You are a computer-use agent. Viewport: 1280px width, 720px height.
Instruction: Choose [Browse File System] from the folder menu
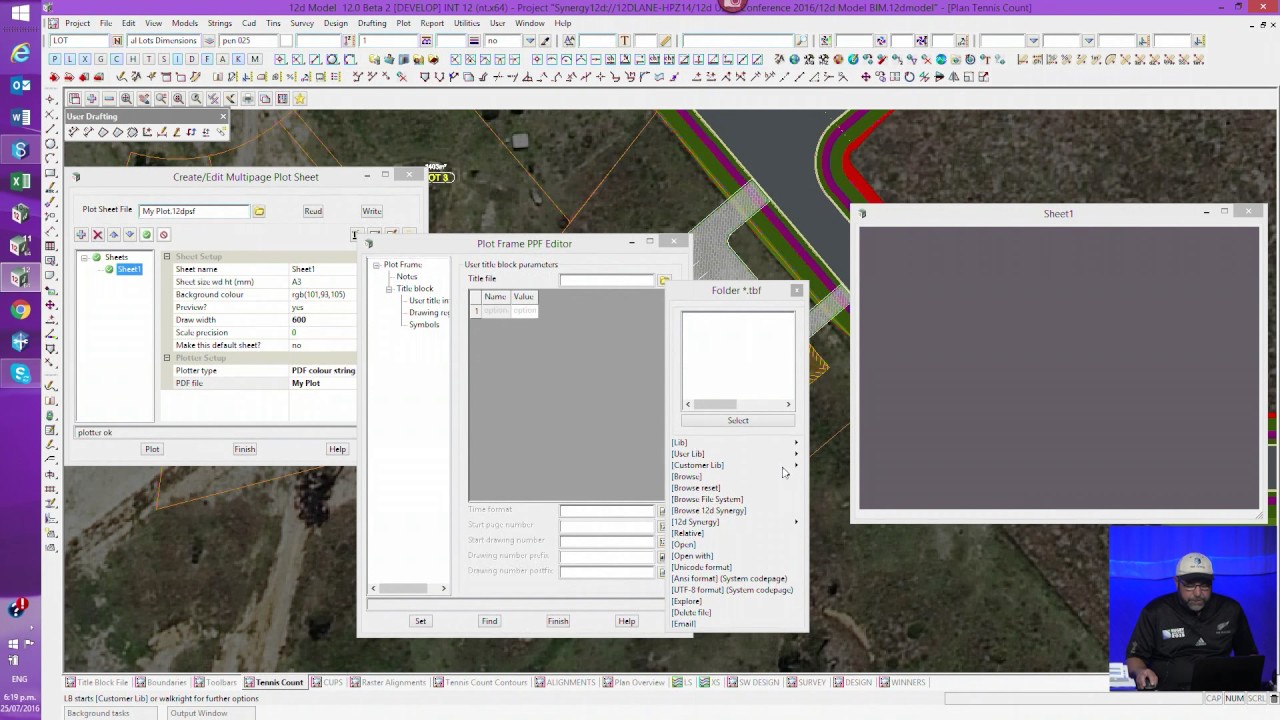pos(707,499)
